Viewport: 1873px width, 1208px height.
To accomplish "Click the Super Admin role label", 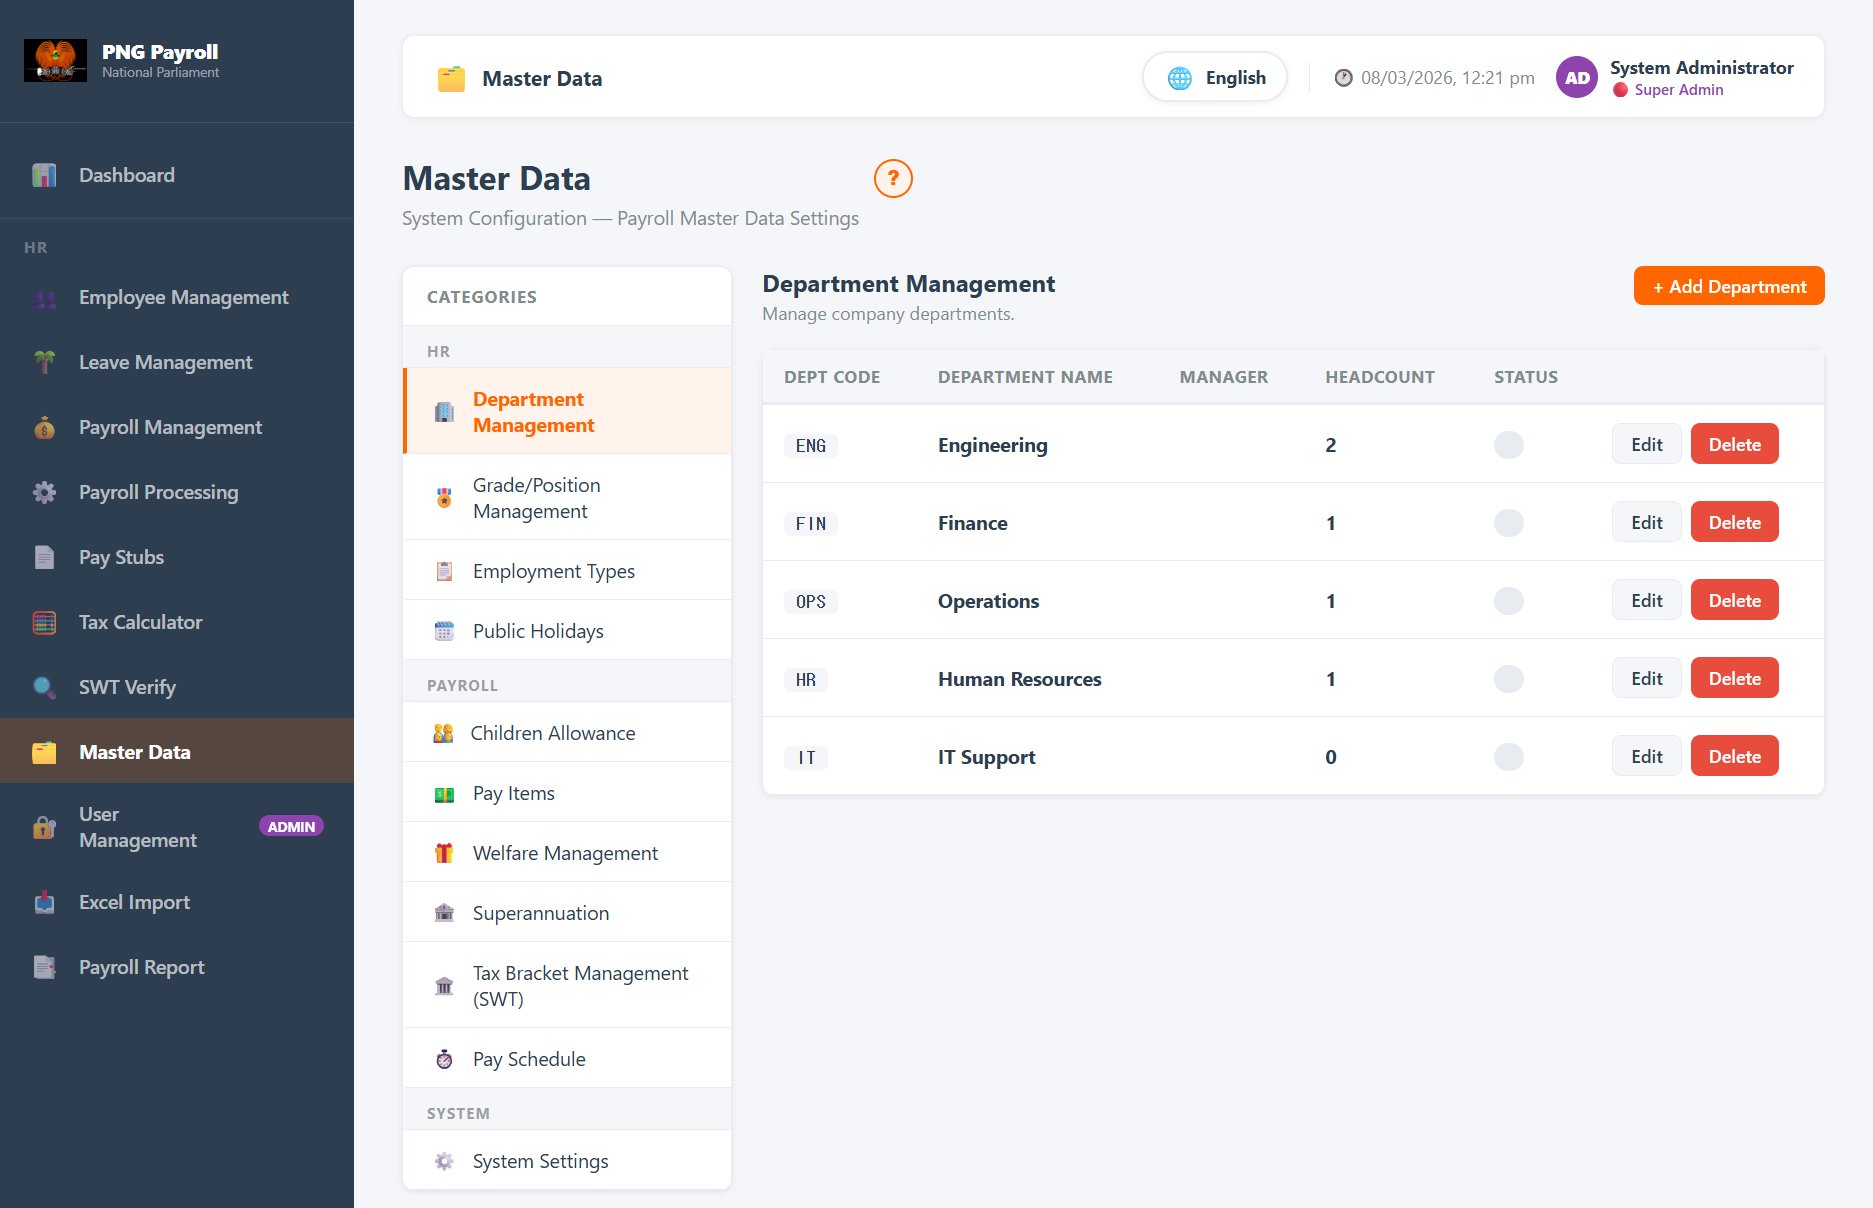I will click(x=1678, y=90).
